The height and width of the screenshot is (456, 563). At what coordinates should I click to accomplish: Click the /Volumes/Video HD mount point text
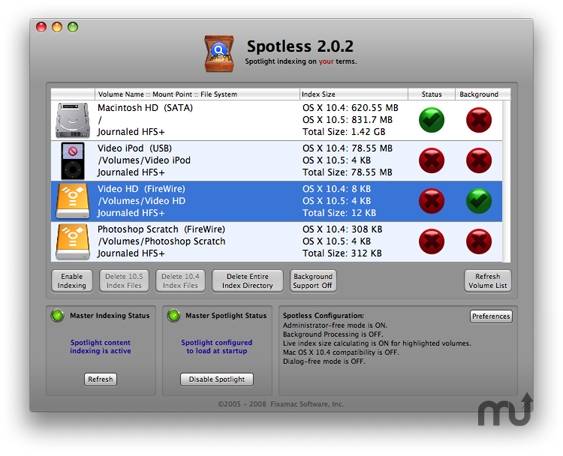tap(142, 201)
